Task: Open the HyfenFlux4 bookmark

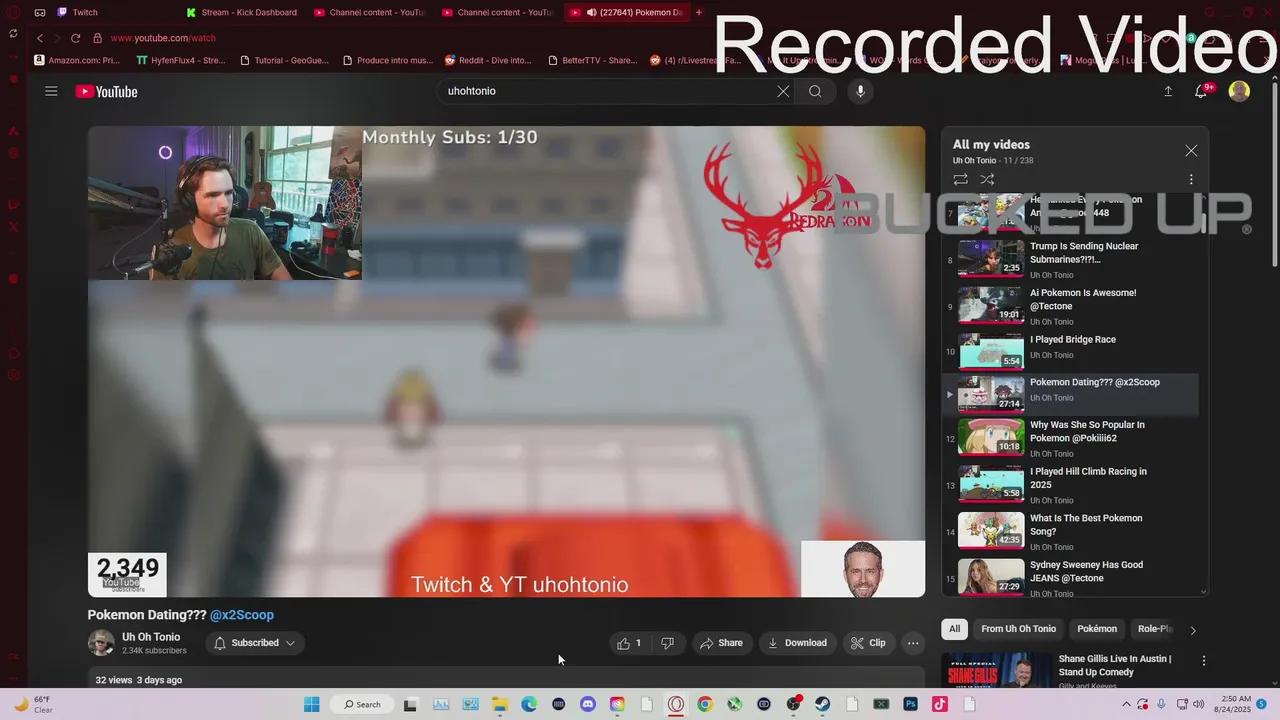Action: 181,60
